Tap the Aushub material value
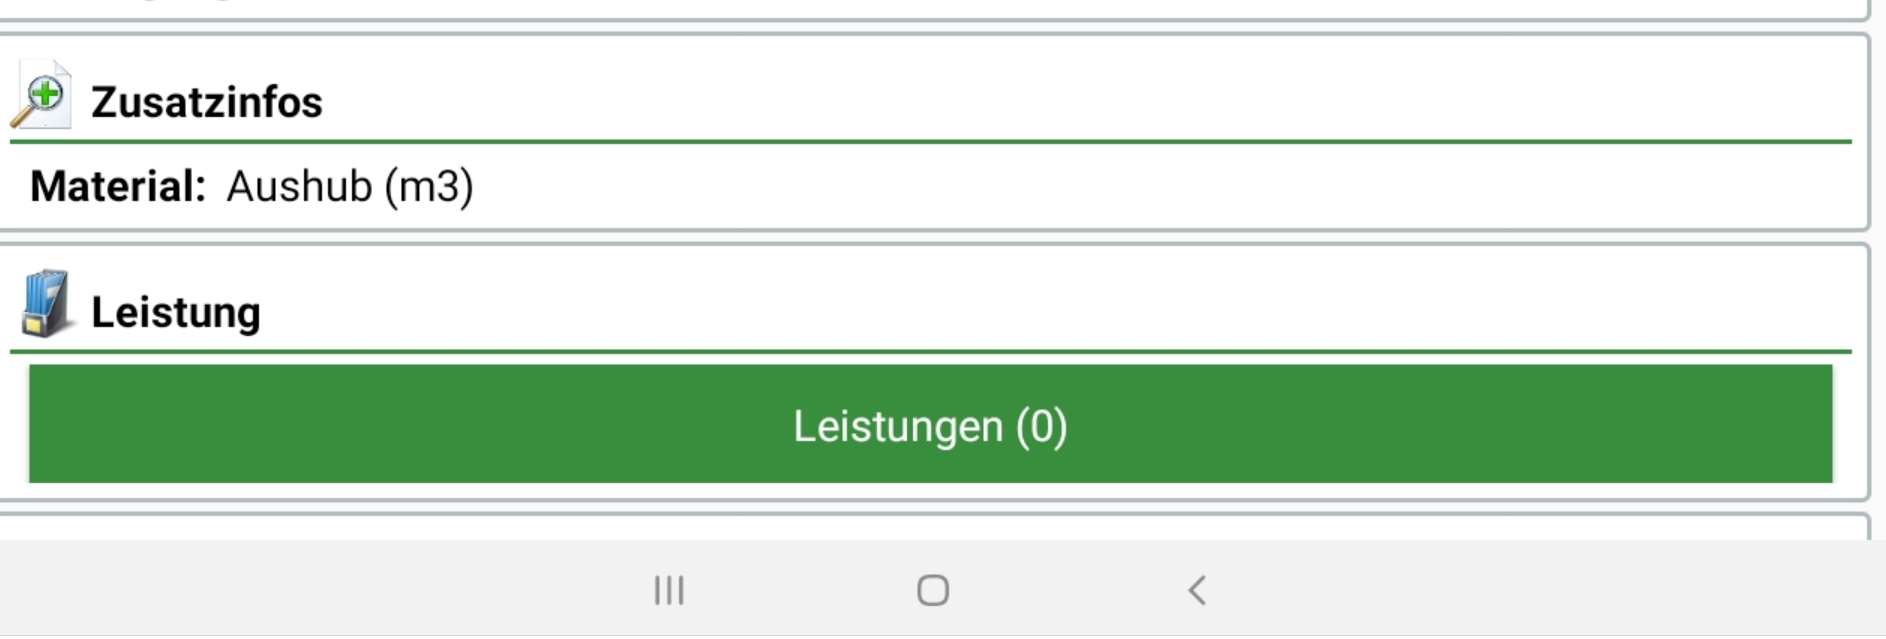Viewport: 1886px width, 639px height. (x=299, y=187)
